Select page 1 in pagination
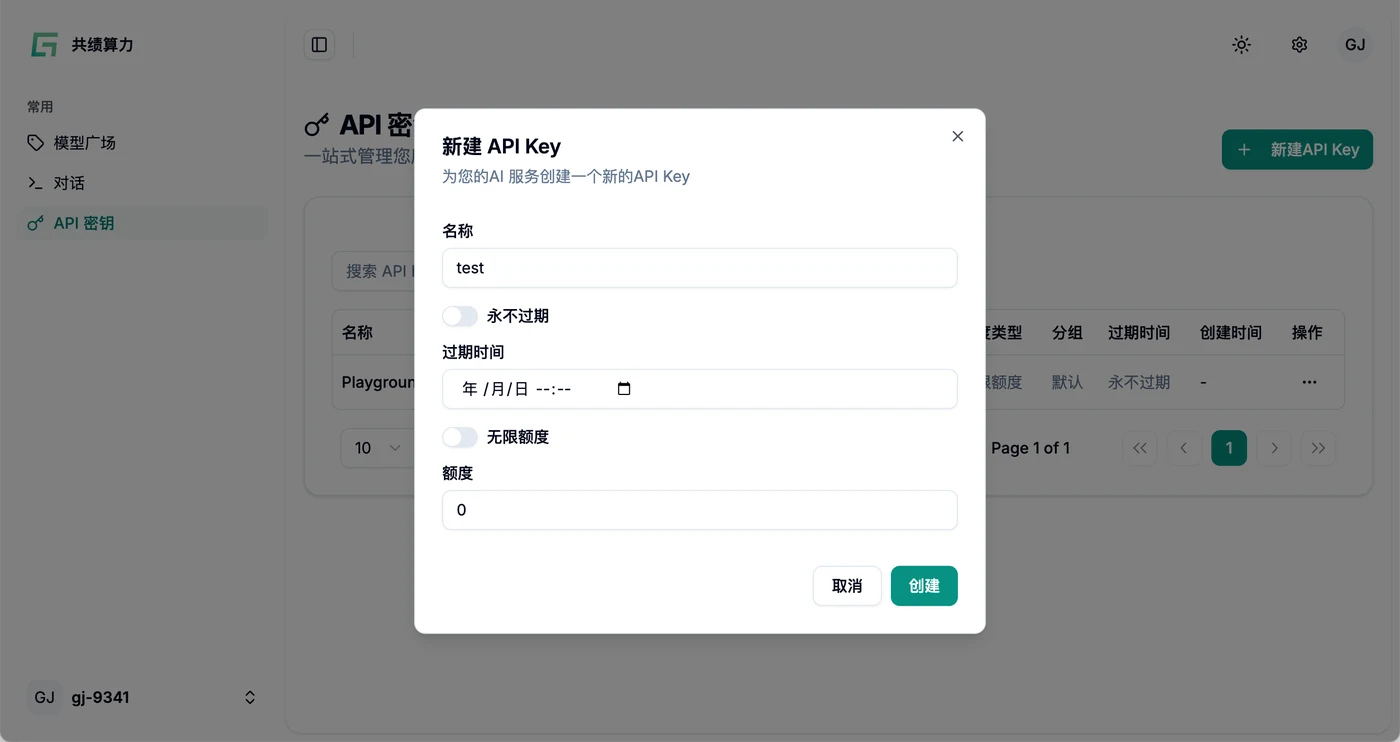1400x742 pixels. pyautogui.click(x=1229, y=448)
